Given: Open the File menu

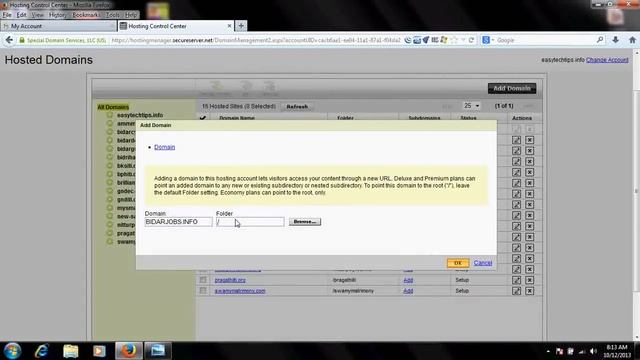Looking at the screenshot, I should coord(7,15).
